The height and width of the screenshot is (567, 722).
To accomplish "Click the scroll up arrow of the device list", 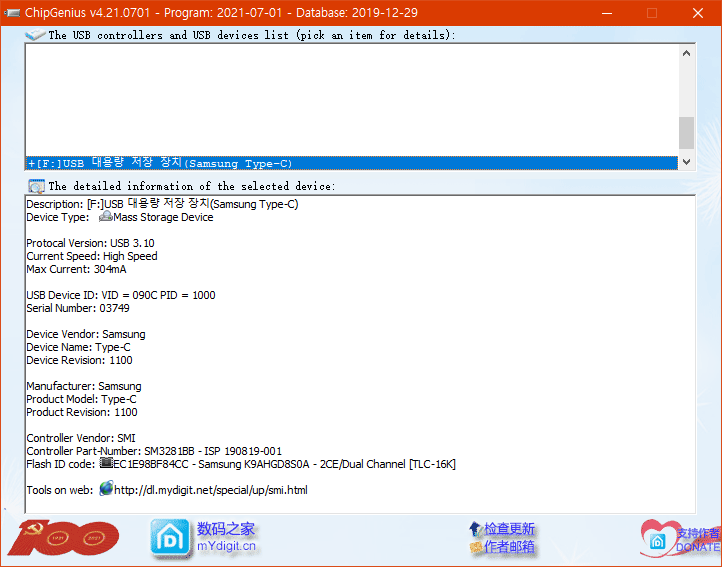I will (686, 53).
